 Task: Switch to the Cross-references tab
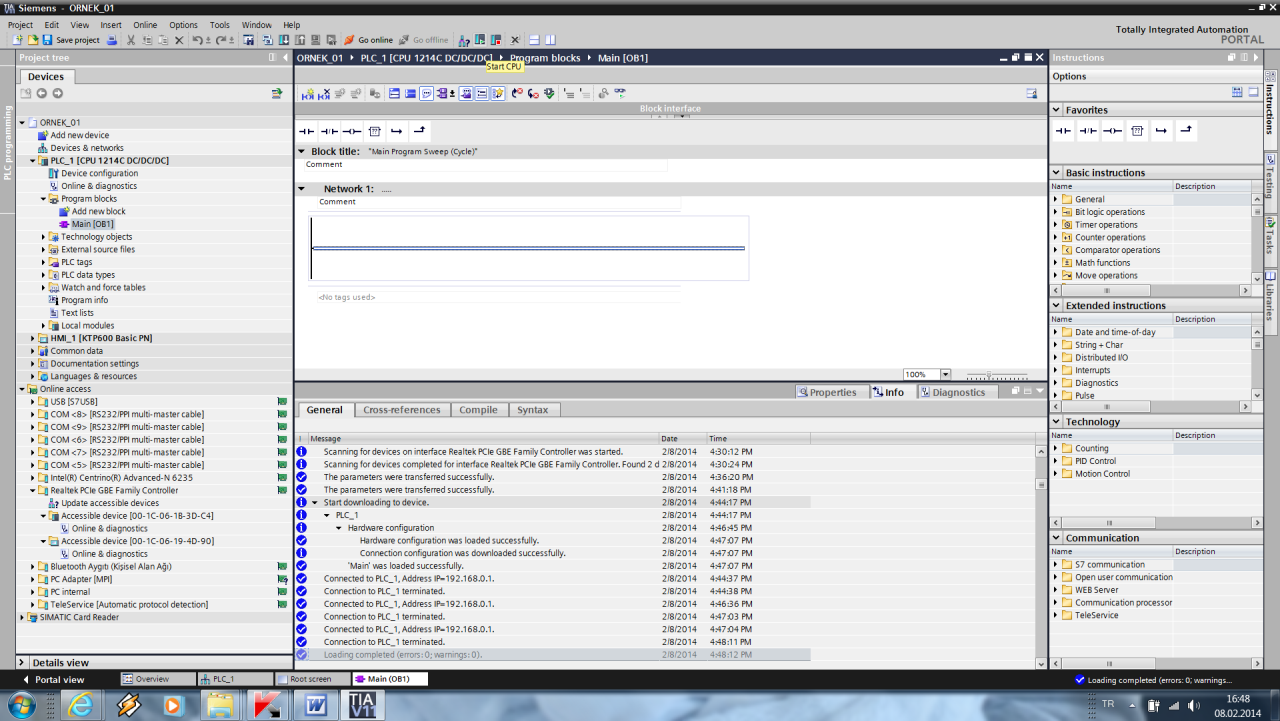point(401,410)
